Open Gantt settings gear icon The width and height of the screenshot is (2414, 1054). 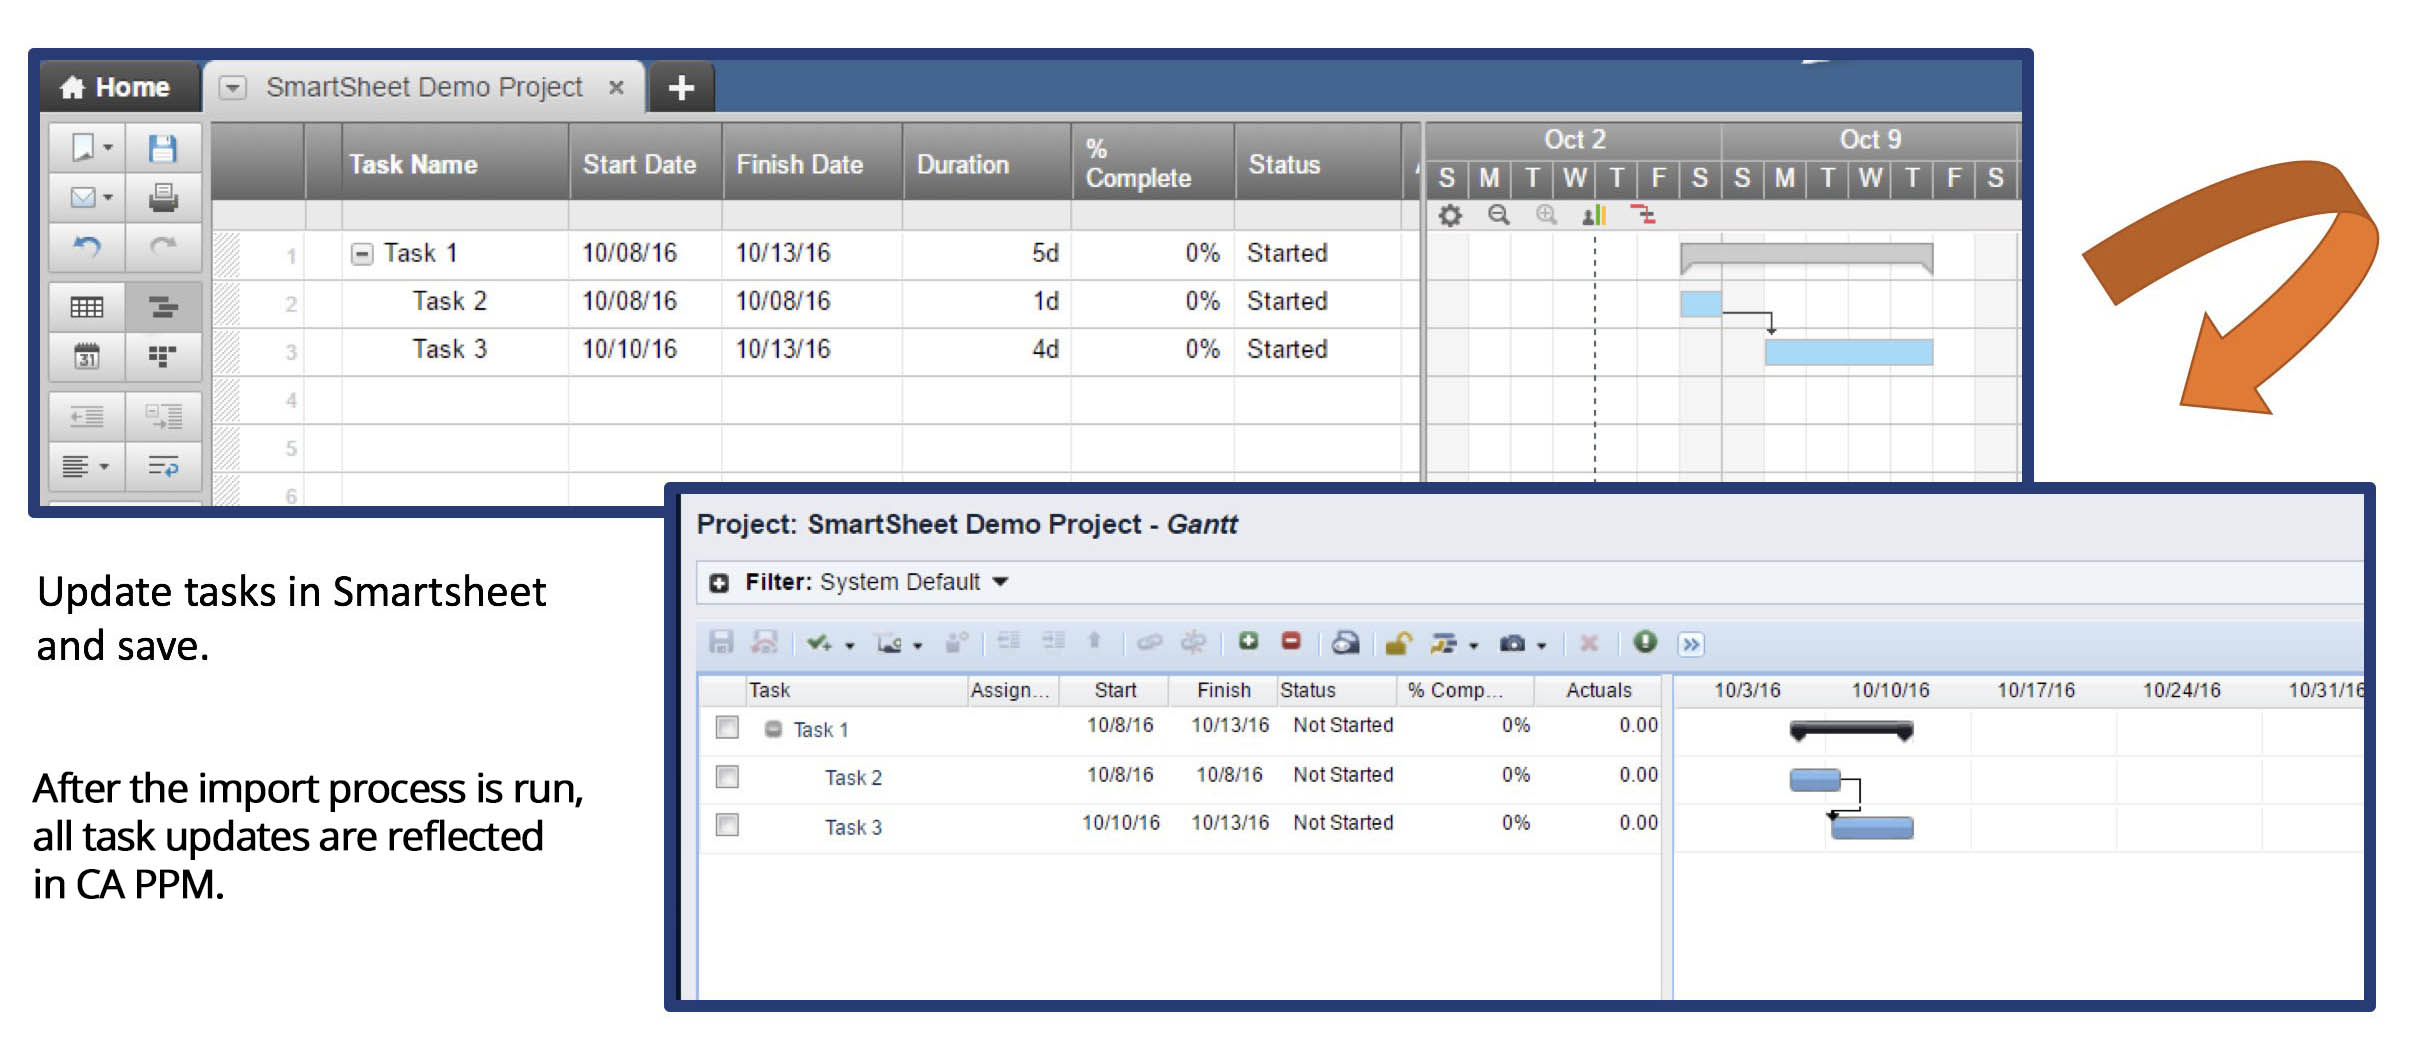[x=1450, y=215]
